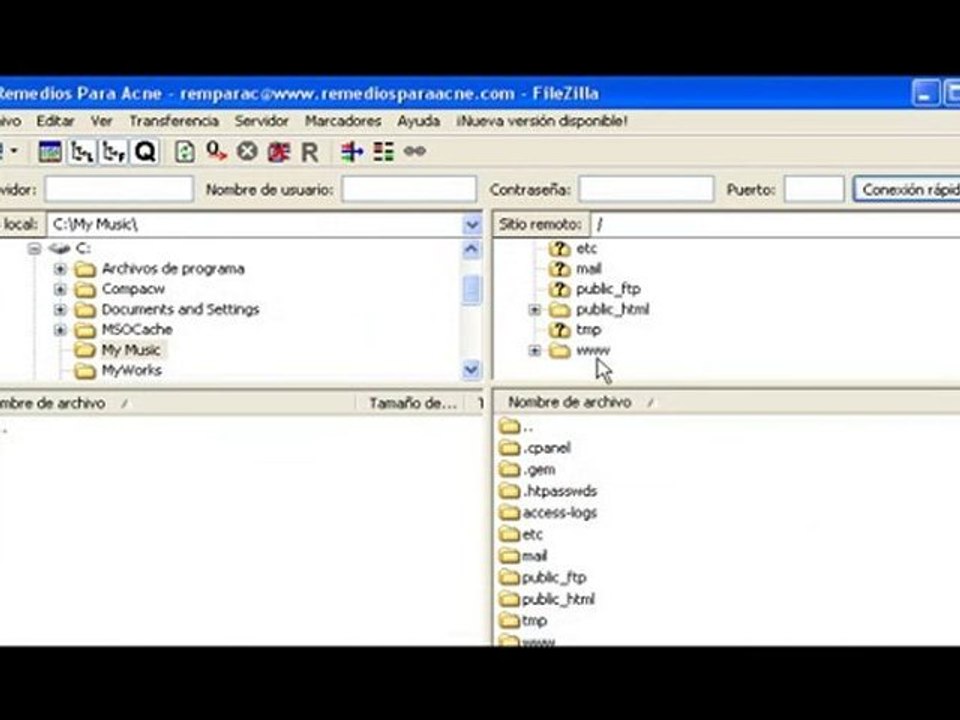Select public_ftp in remote tree
960x720 pixels.
609,289
